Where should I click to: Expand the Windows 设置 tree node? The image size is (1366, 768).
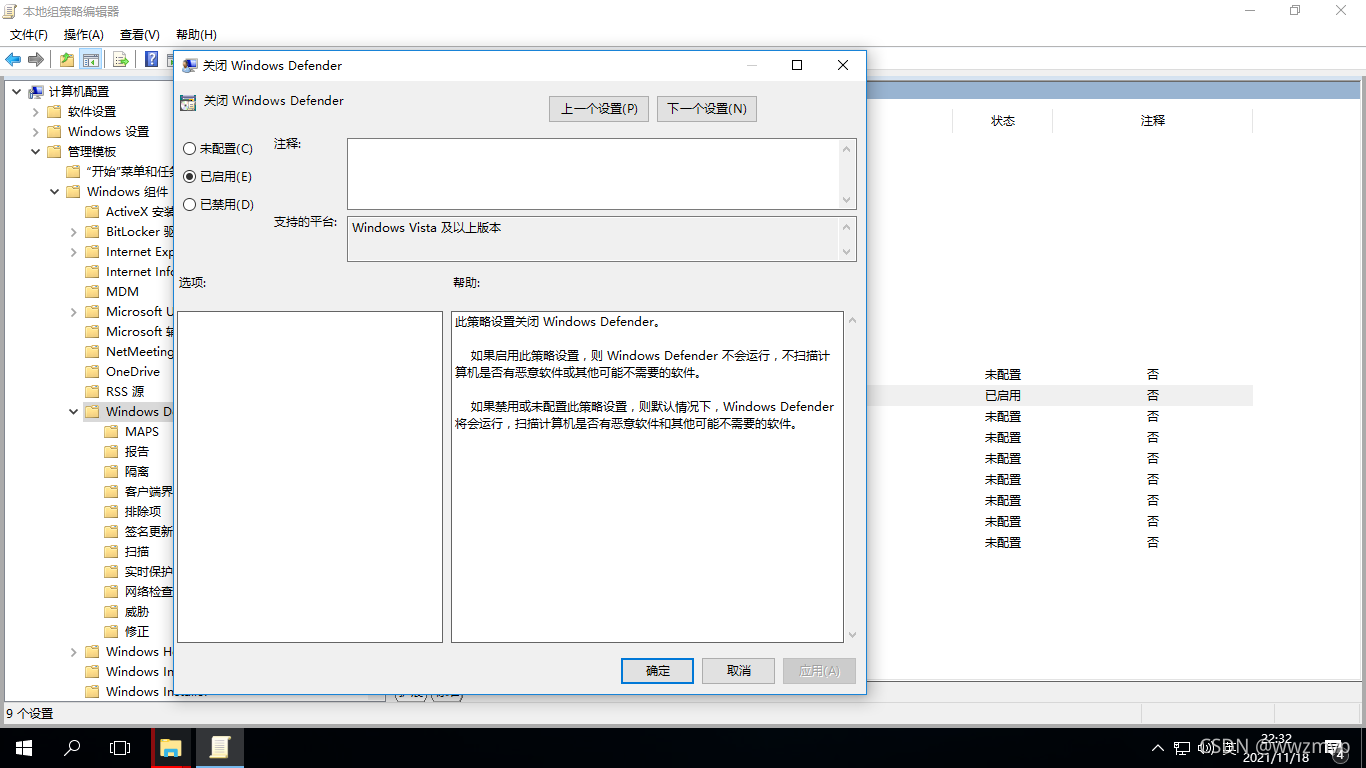[36, 132]
